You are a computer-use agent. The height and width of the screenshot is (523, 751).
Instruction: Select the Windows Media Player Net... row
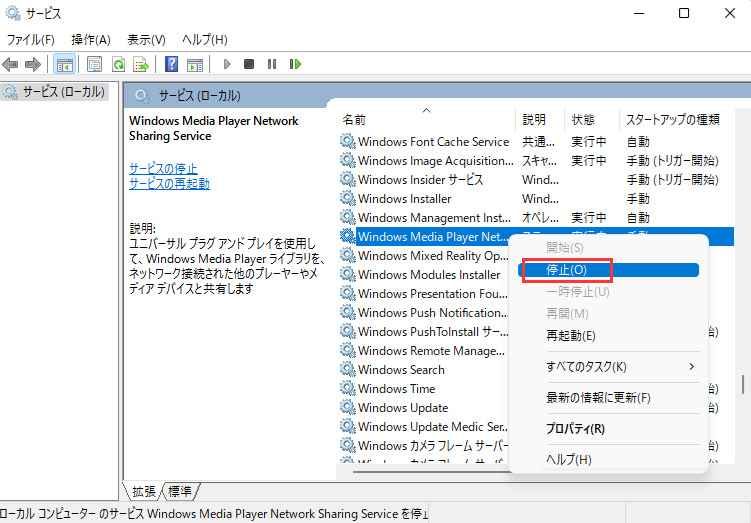432,236
